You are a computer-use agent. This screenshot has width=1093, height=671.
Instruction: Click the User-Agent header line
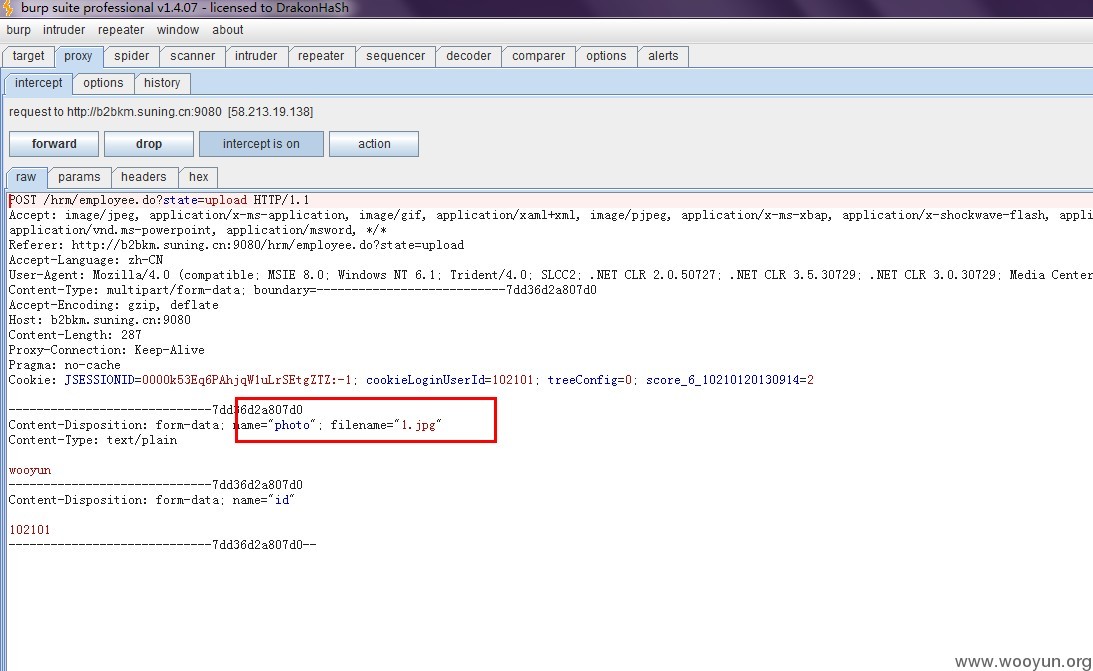550,275
